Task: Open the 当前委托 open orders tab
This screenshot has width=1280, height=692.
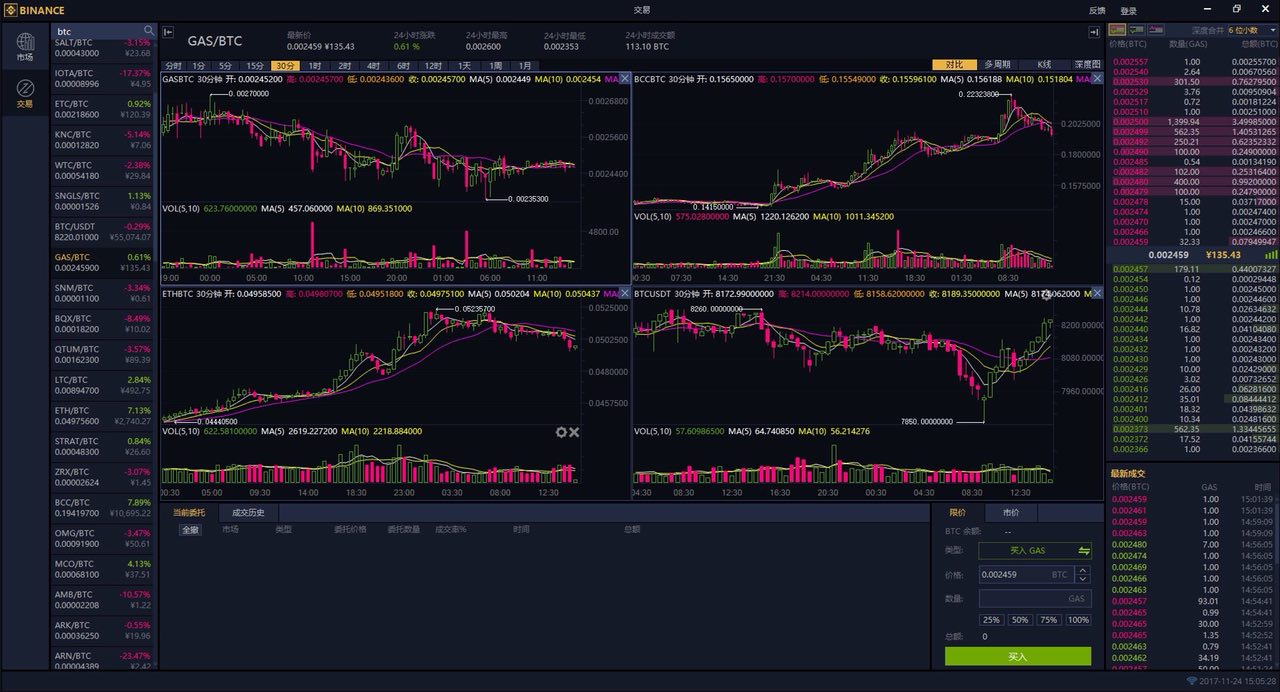Action: point(189,512)
